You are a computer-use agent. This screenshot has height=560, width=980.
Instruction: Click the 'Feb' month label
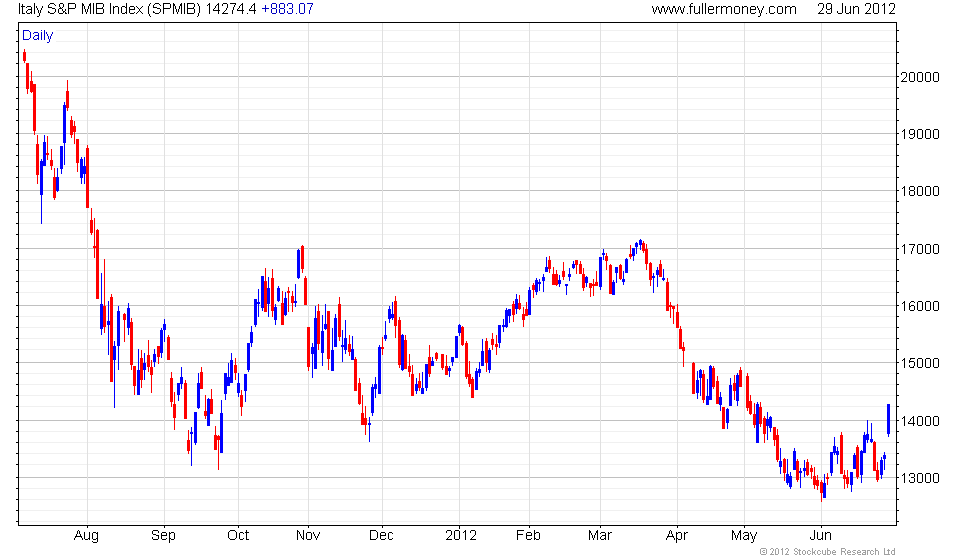[528, 536]
